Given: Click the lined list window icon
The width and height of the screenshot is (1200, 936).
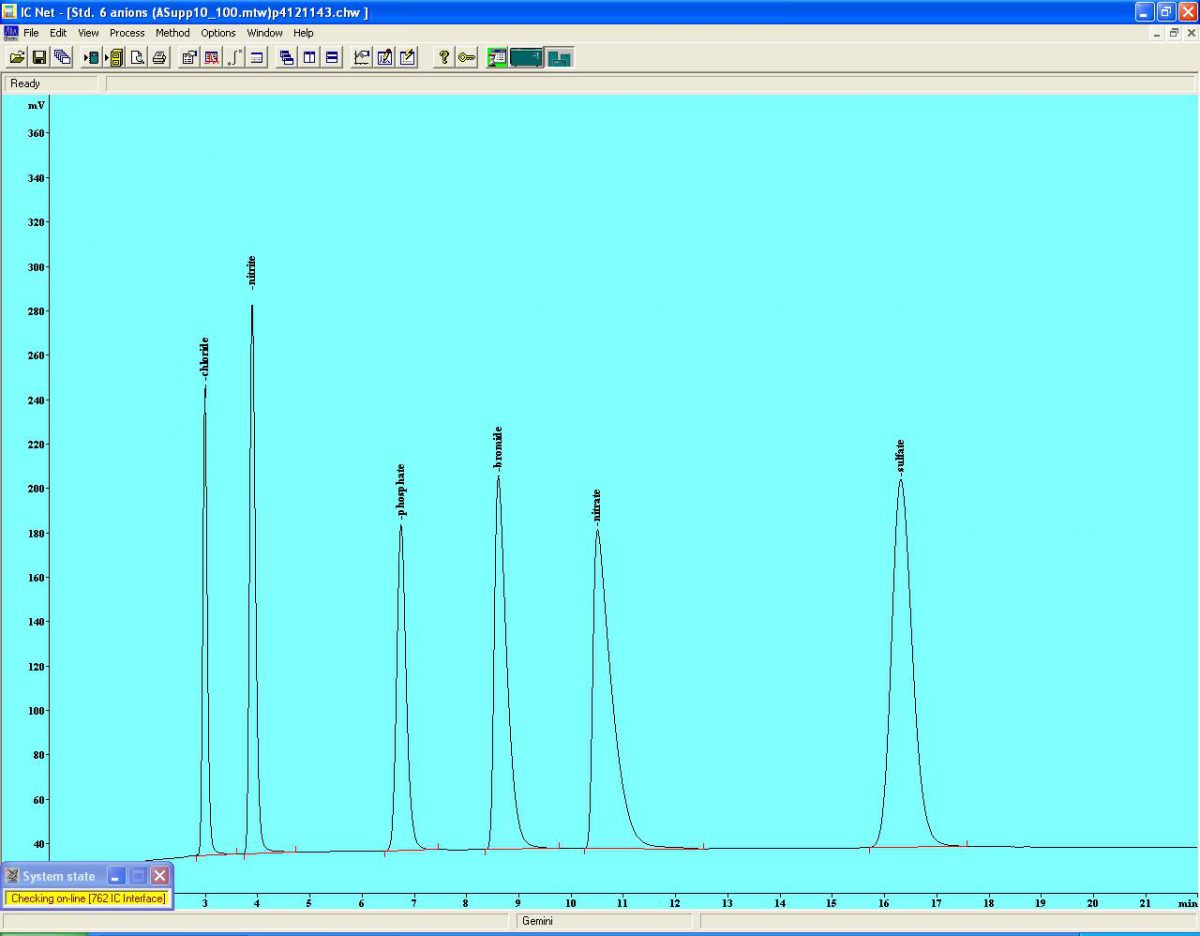Looking at the screenshot, I should click(256, 57).
